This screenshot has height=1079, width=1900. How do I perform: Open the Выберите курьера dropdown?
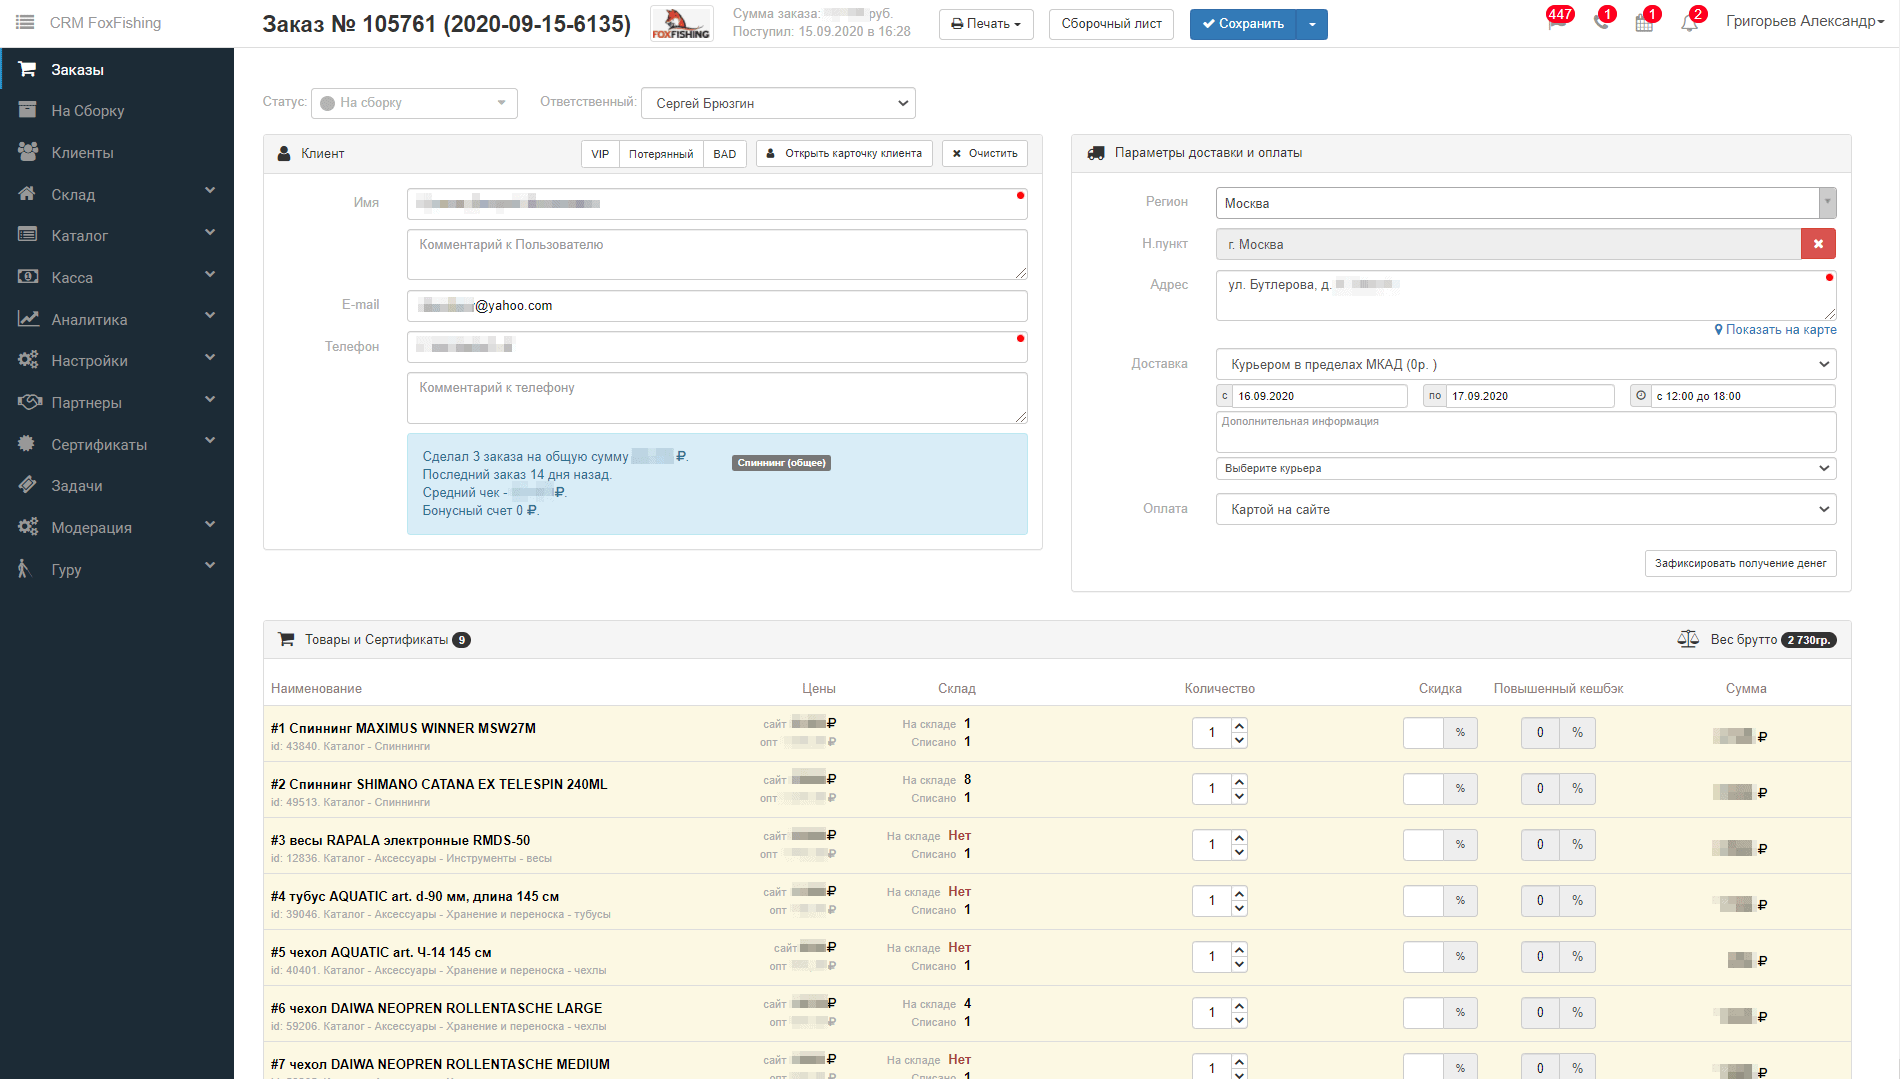tap(1526, 468)
